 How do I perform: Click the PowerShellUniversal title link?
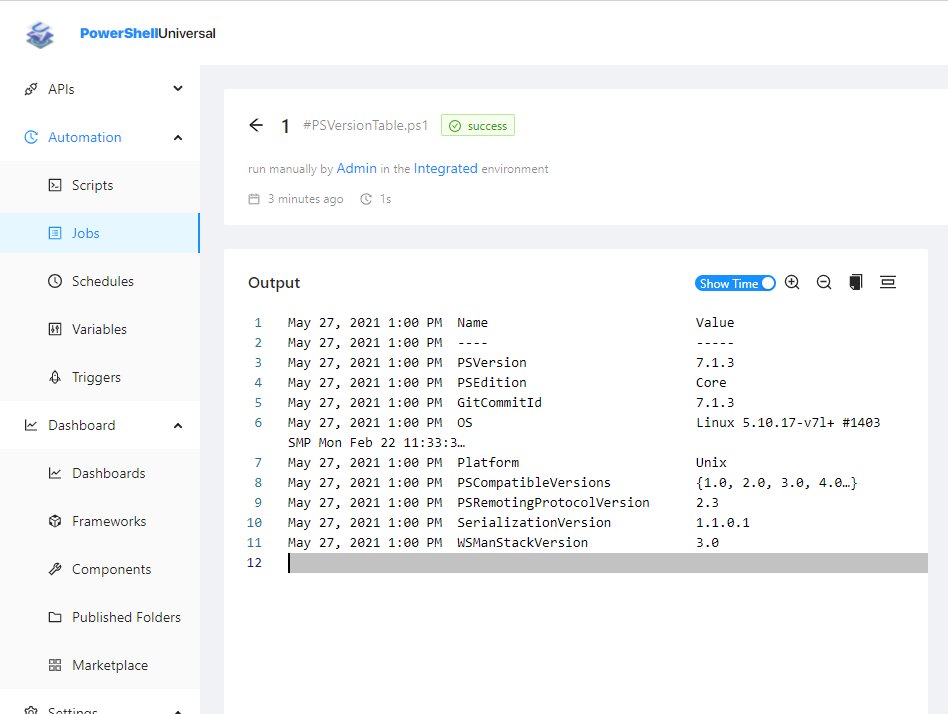[x=148, y=33]
